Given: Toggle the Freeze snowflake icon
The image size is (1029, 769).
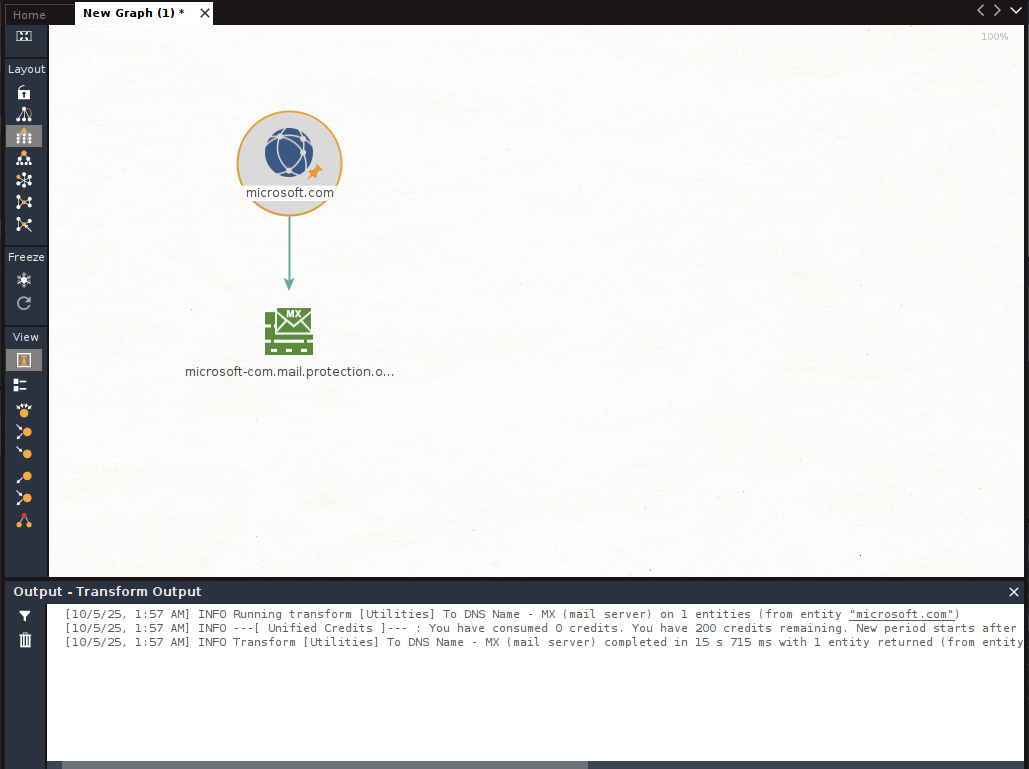Looking at the screenshot, I should click(x=24, y=280).
